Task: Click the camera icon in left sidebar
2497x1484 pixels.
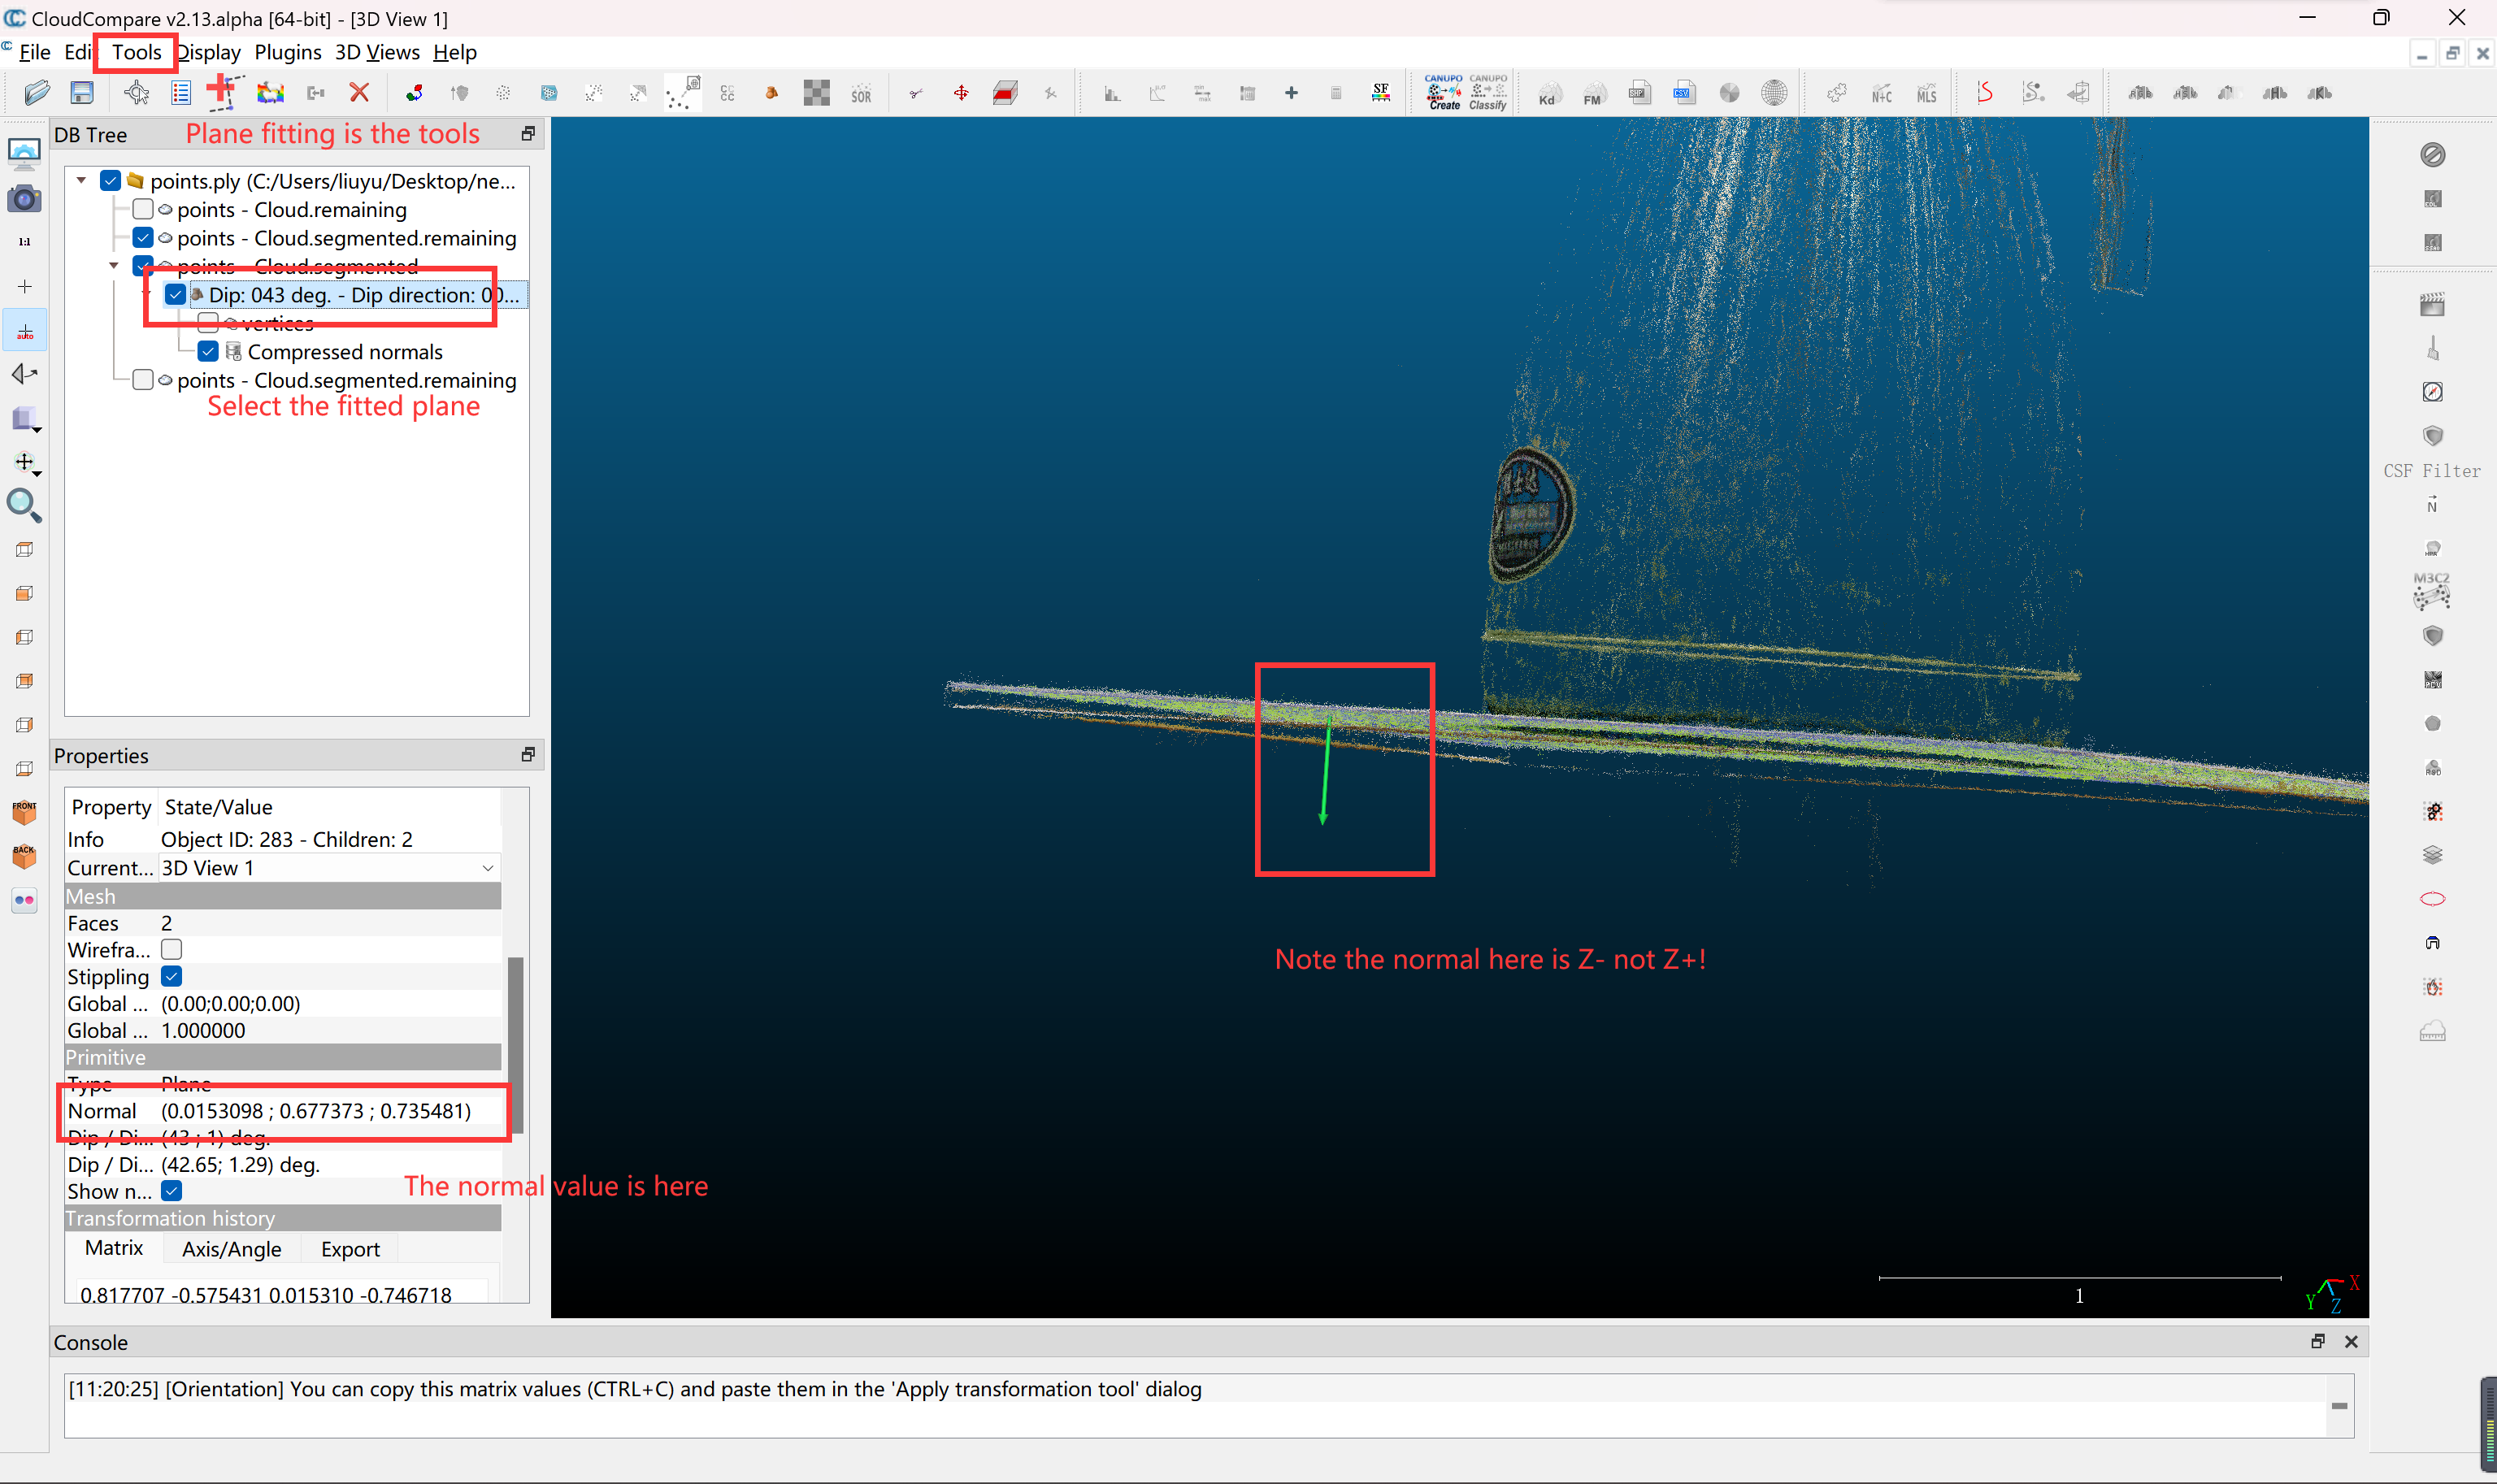Action: pyautogui.click(x=24, y=199)
